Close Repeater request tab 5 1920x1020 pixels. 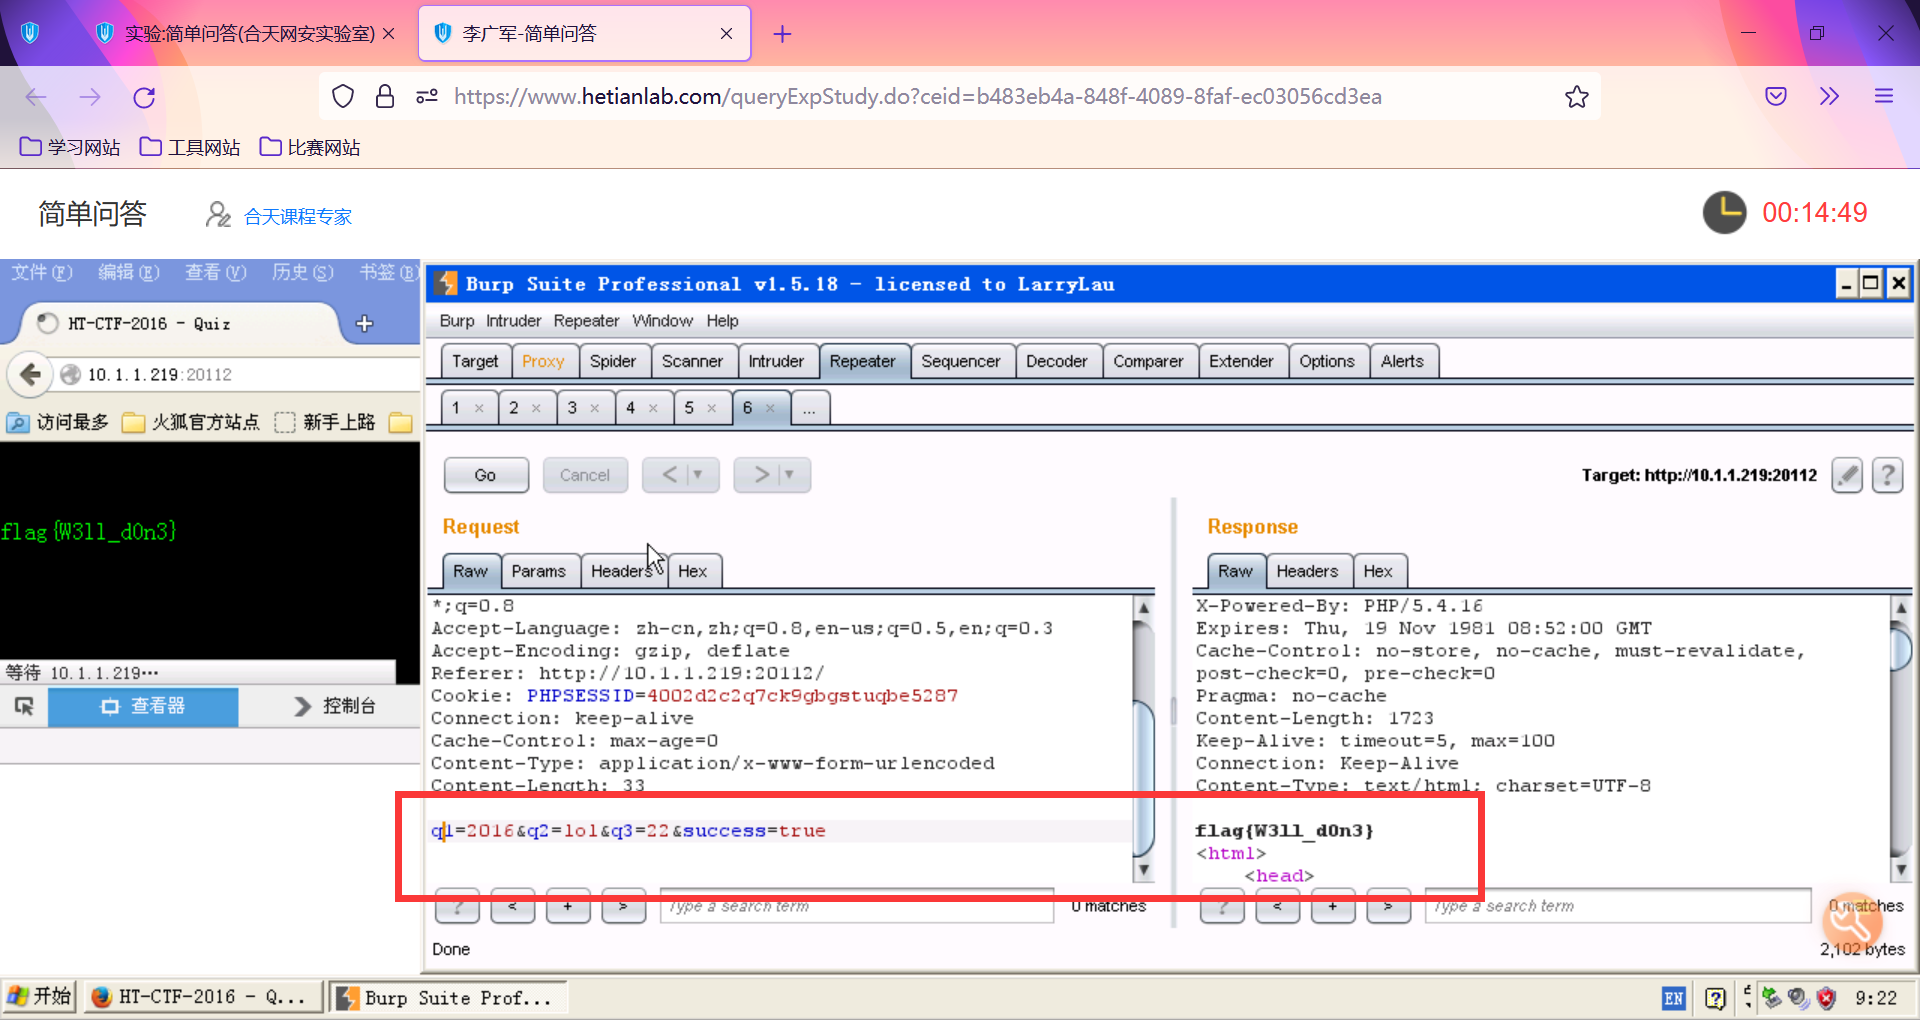click(x=712, y=408)
